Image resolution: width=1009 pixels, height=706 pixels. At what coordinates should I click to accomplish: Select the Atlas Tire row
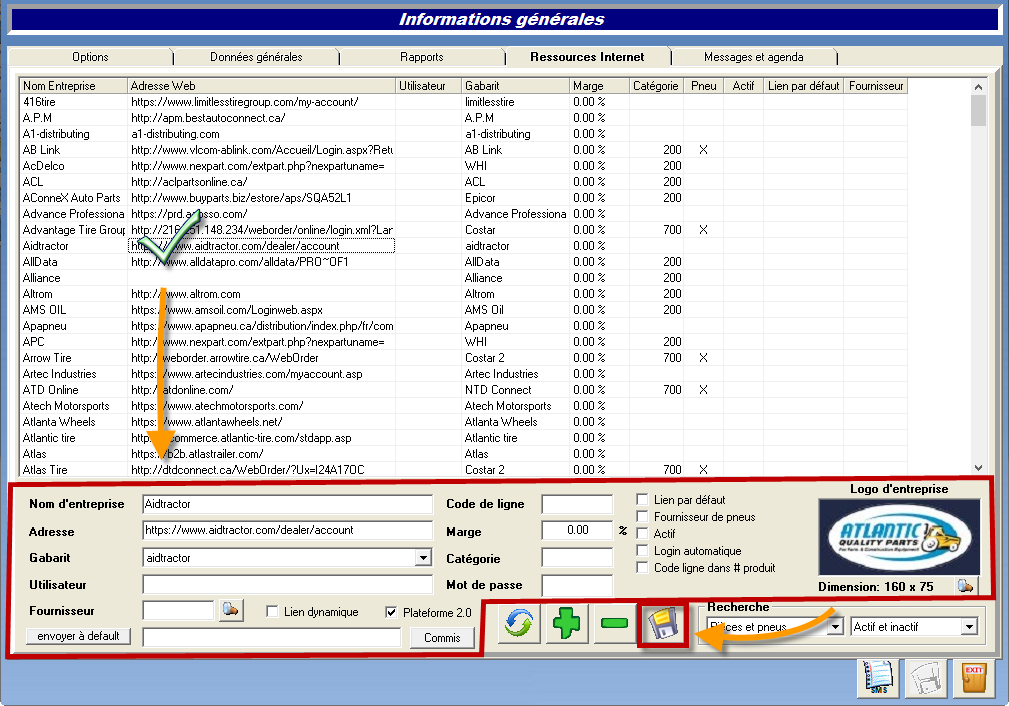point(463,470)
